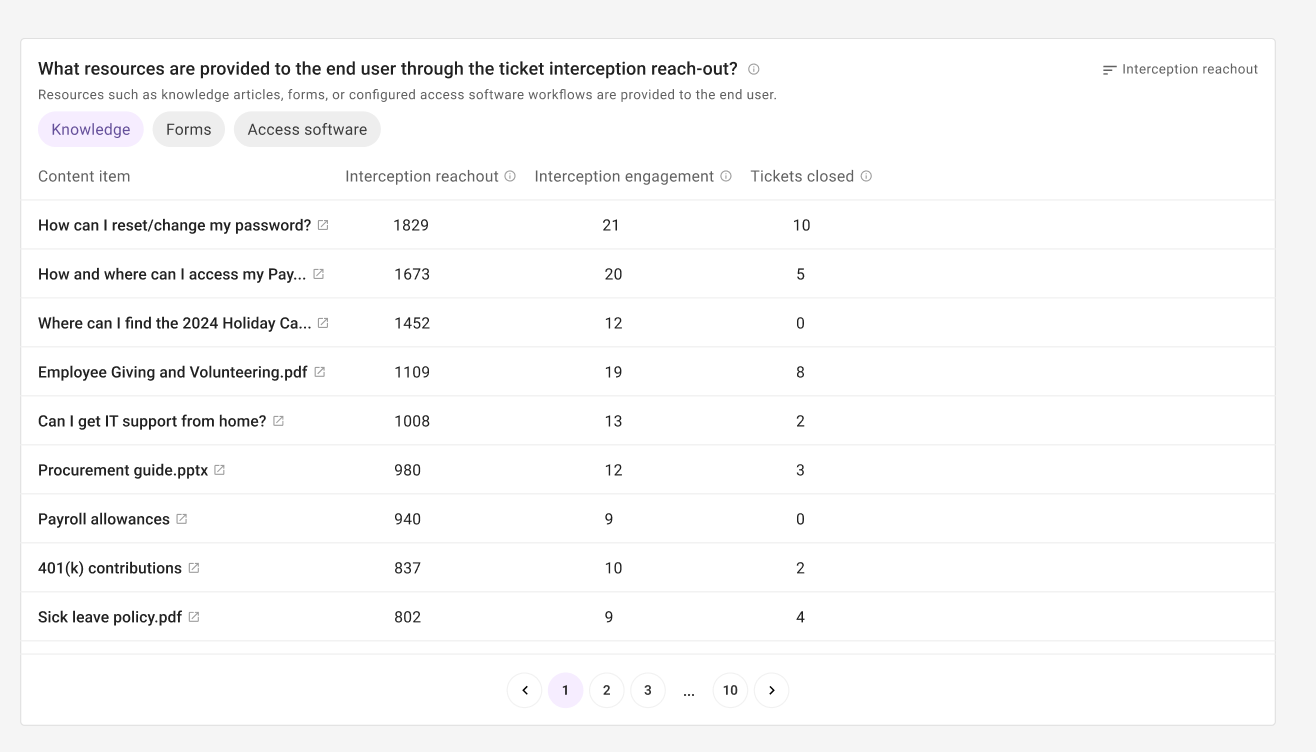
Task: Click info icon next to Interception engagement
Action: point(726,176)
